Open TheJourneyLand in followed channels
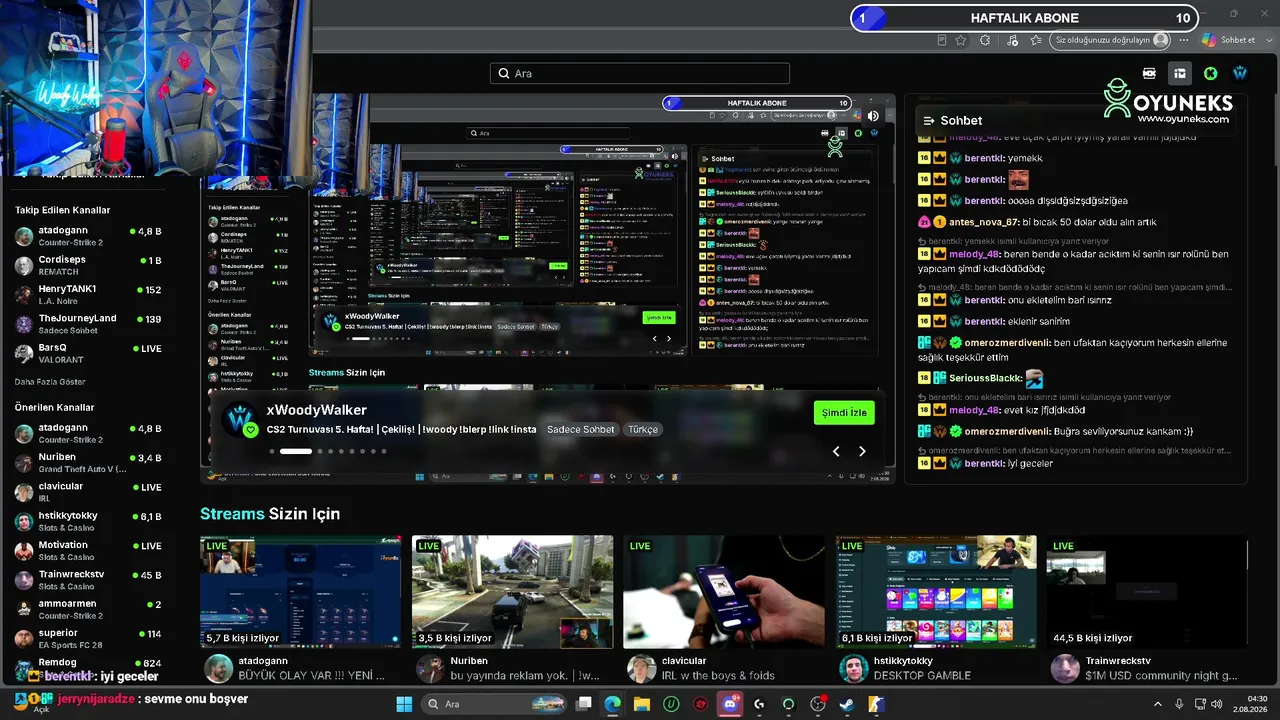Image resolution: width=1280 pixels, height=720 pixels. click(x=88, y=323)
